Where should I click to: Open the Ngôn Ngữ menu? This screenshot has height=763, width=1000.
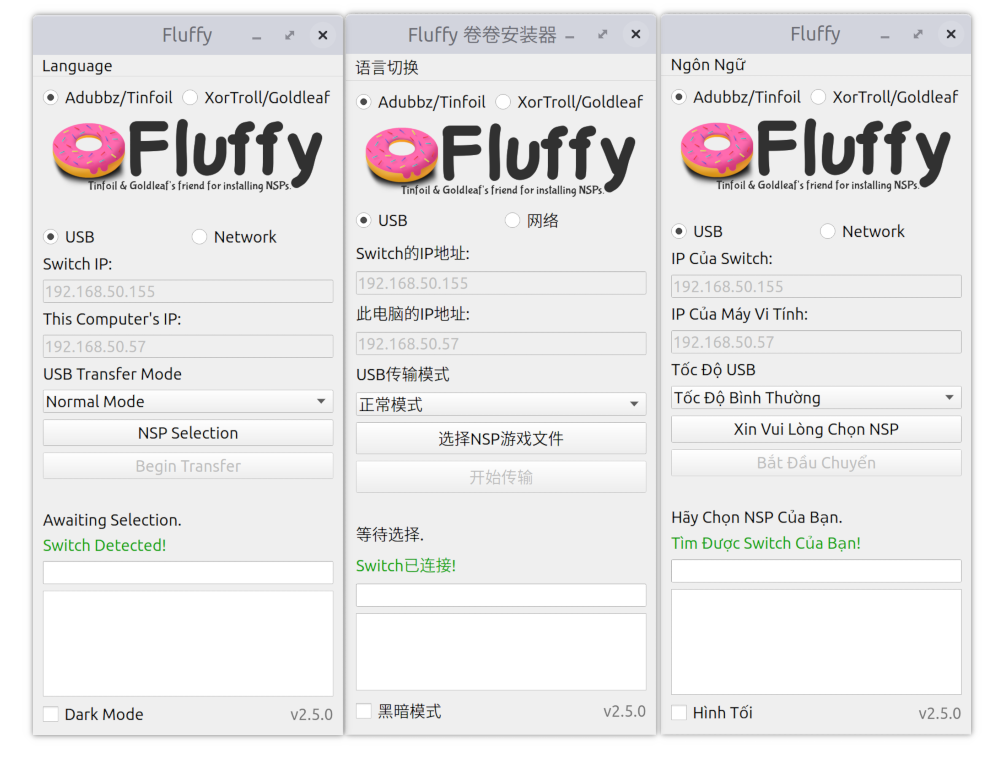(708, 65)
